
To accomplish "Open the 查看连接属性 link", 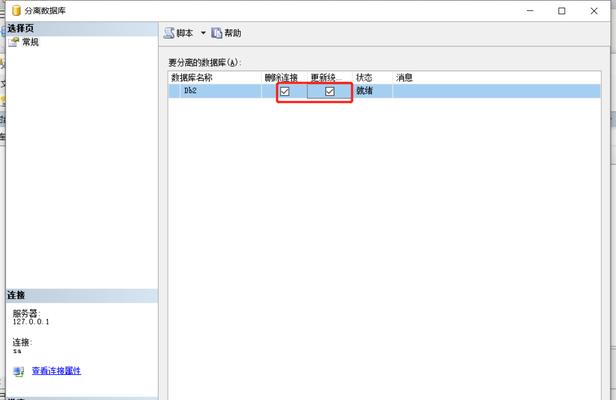I will point(56,371).
